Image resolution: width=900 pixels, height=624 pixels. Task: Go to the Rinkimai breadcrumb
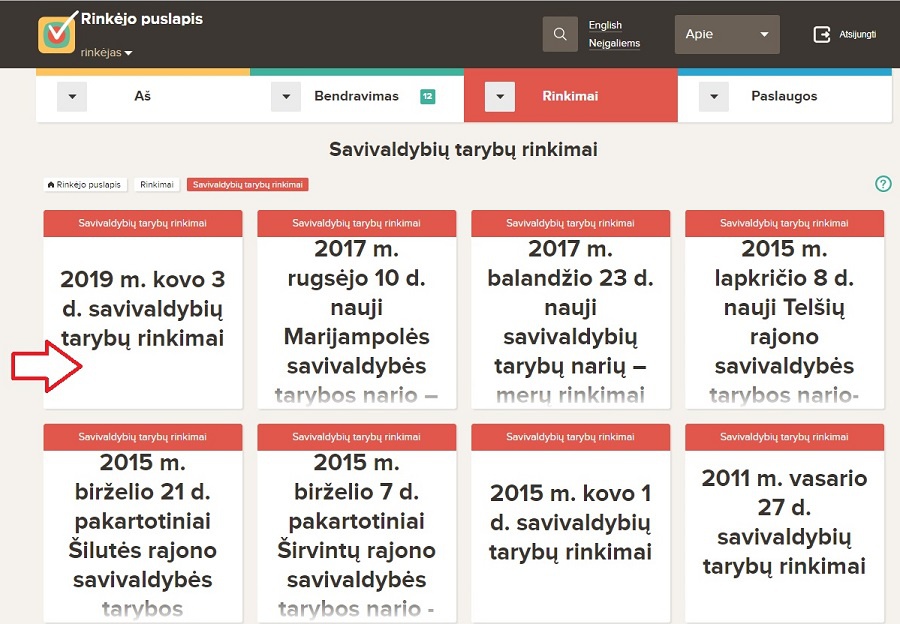click(157, 184)
